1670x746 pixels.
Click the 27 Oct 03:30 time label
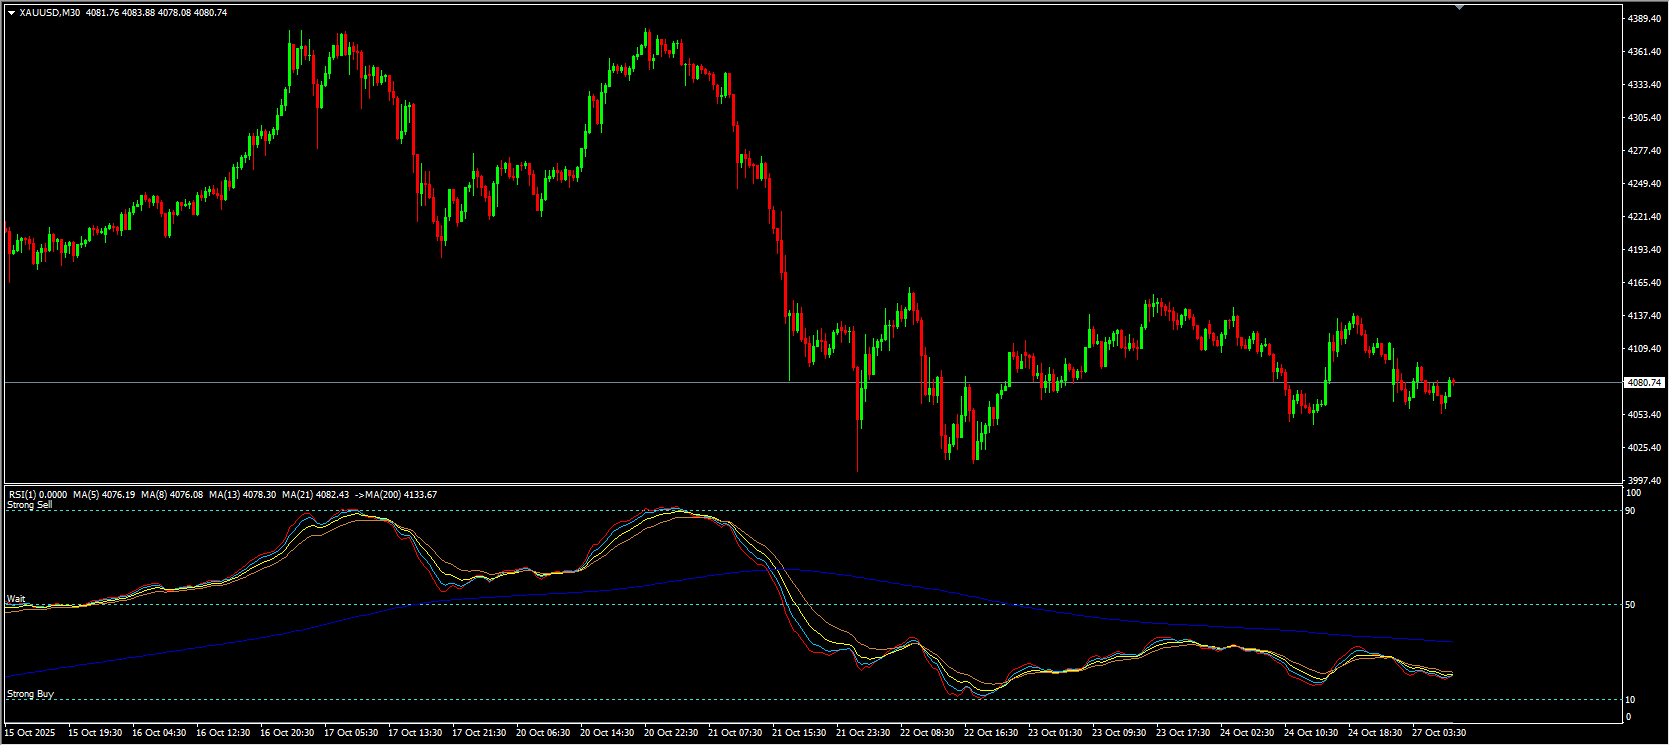1439,733
